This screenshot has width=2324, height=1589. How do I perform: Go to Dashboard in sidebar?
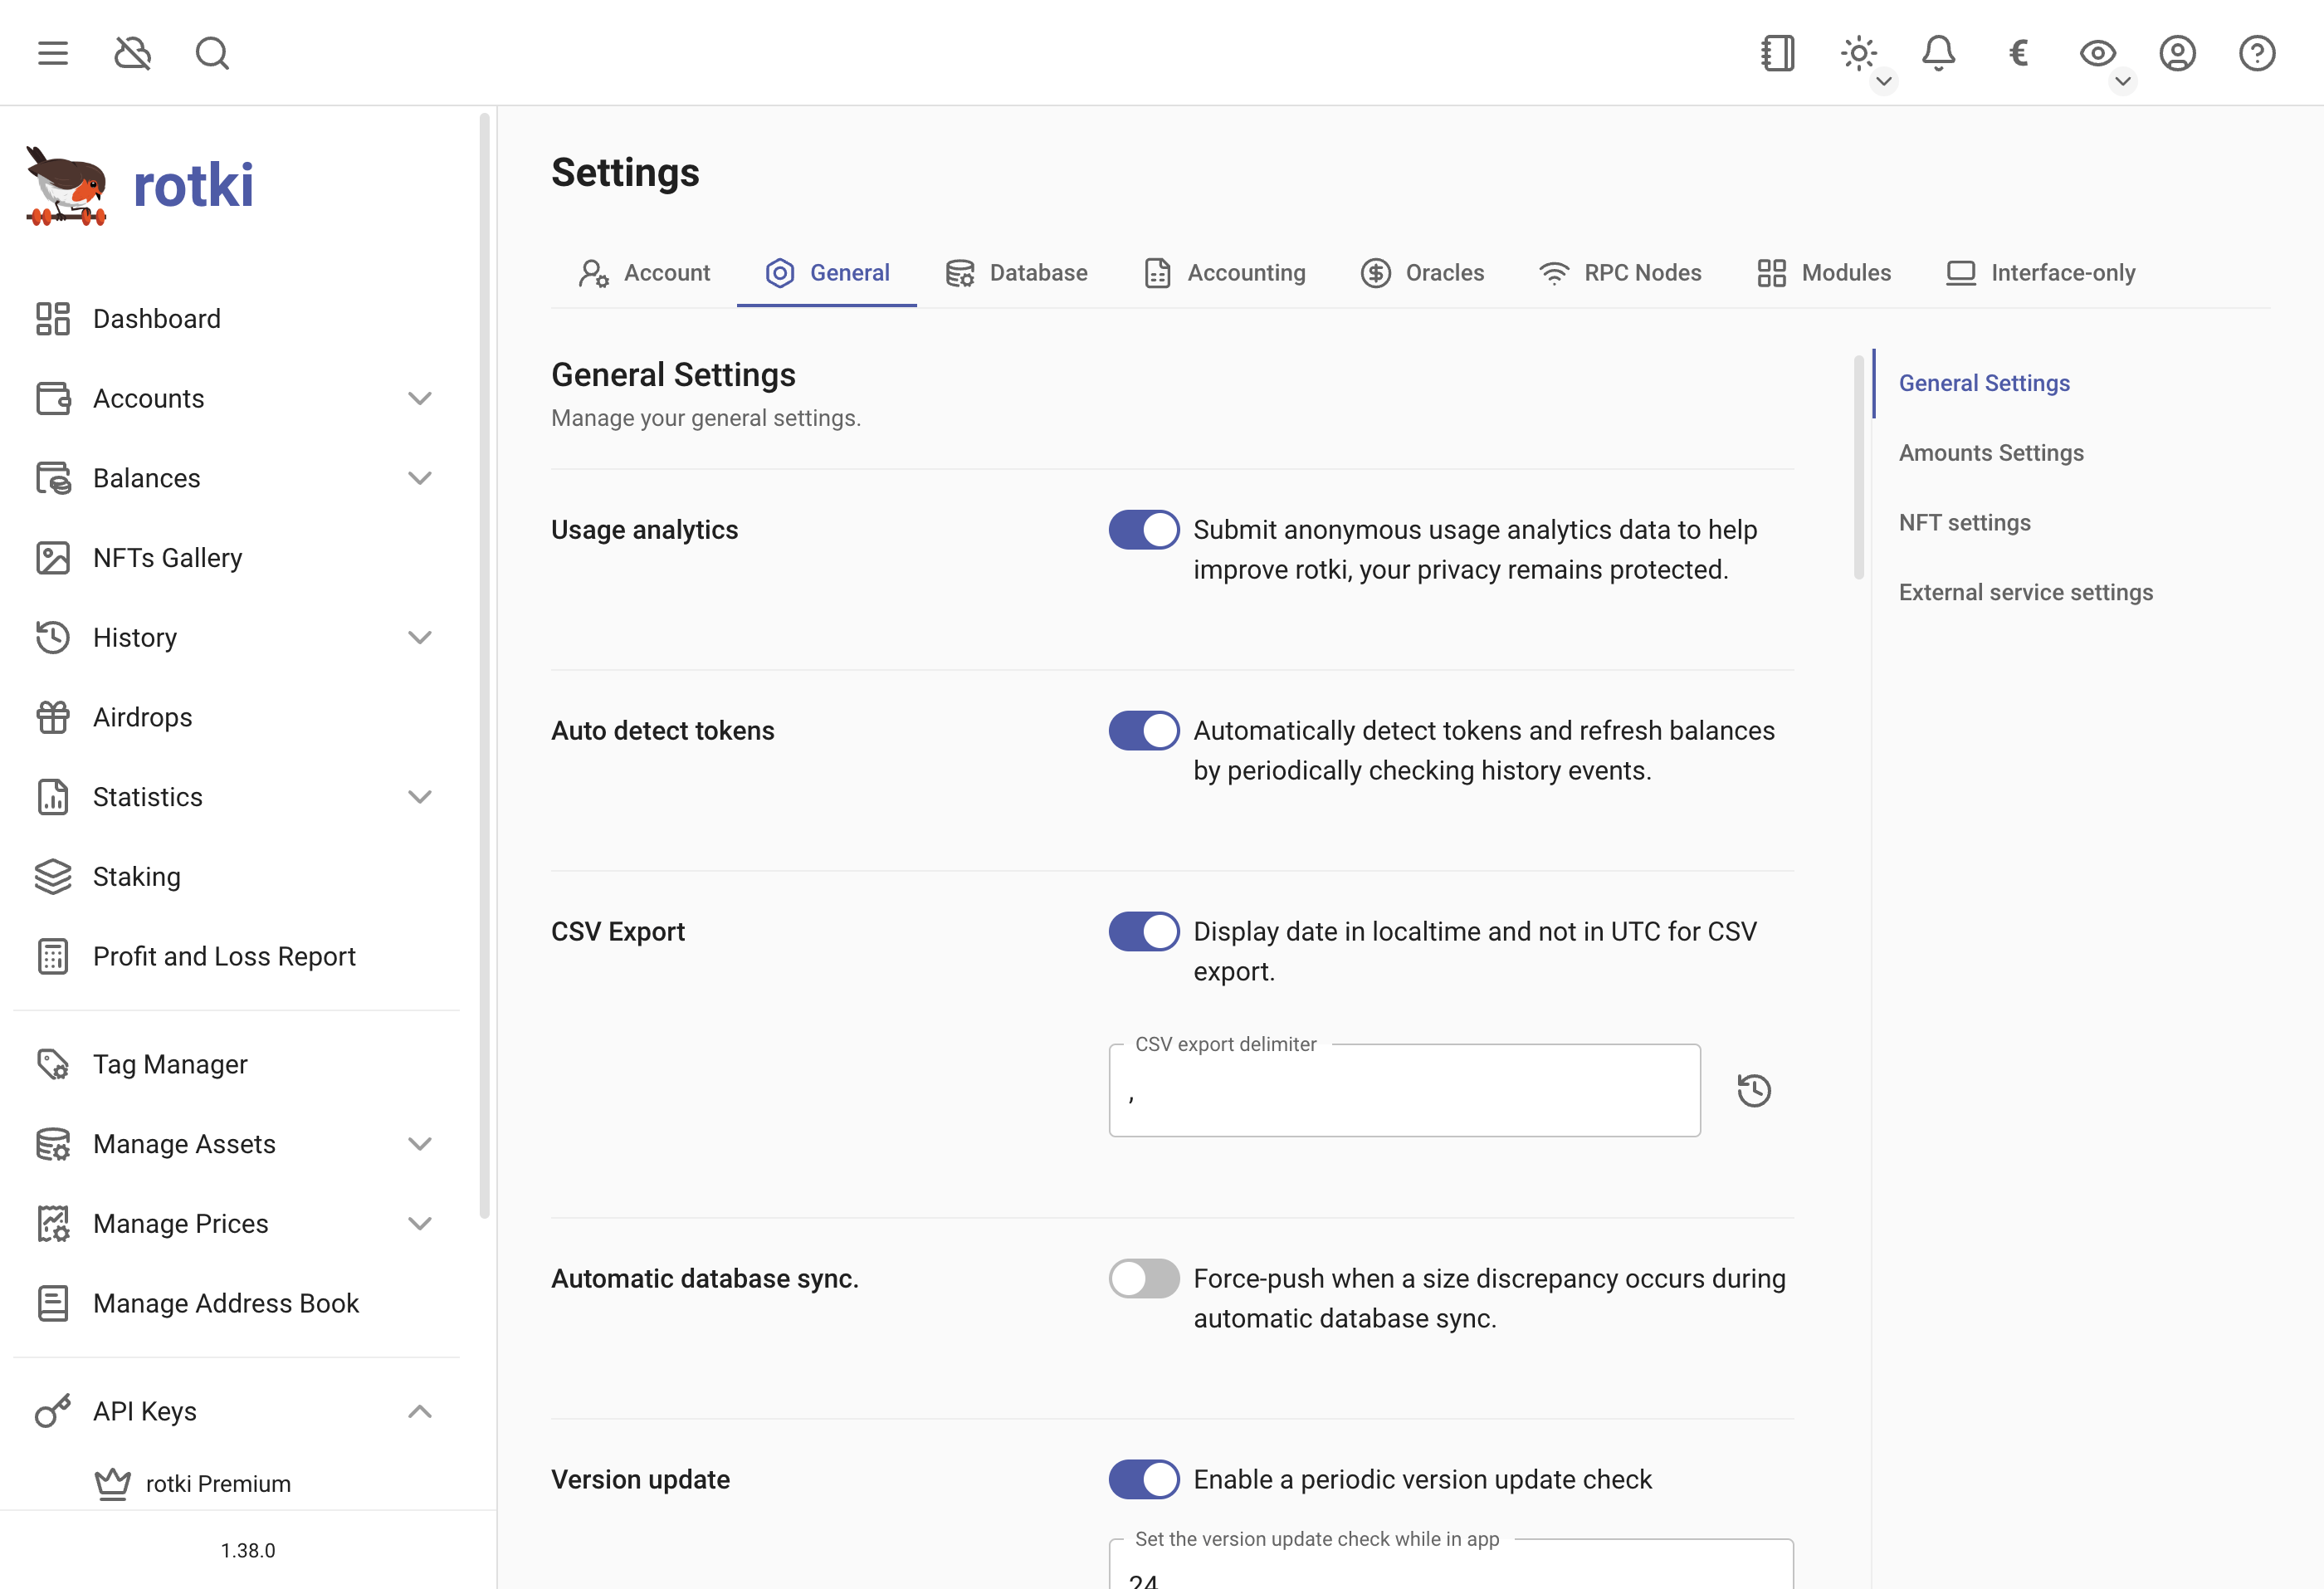click(x=237, y=319)
